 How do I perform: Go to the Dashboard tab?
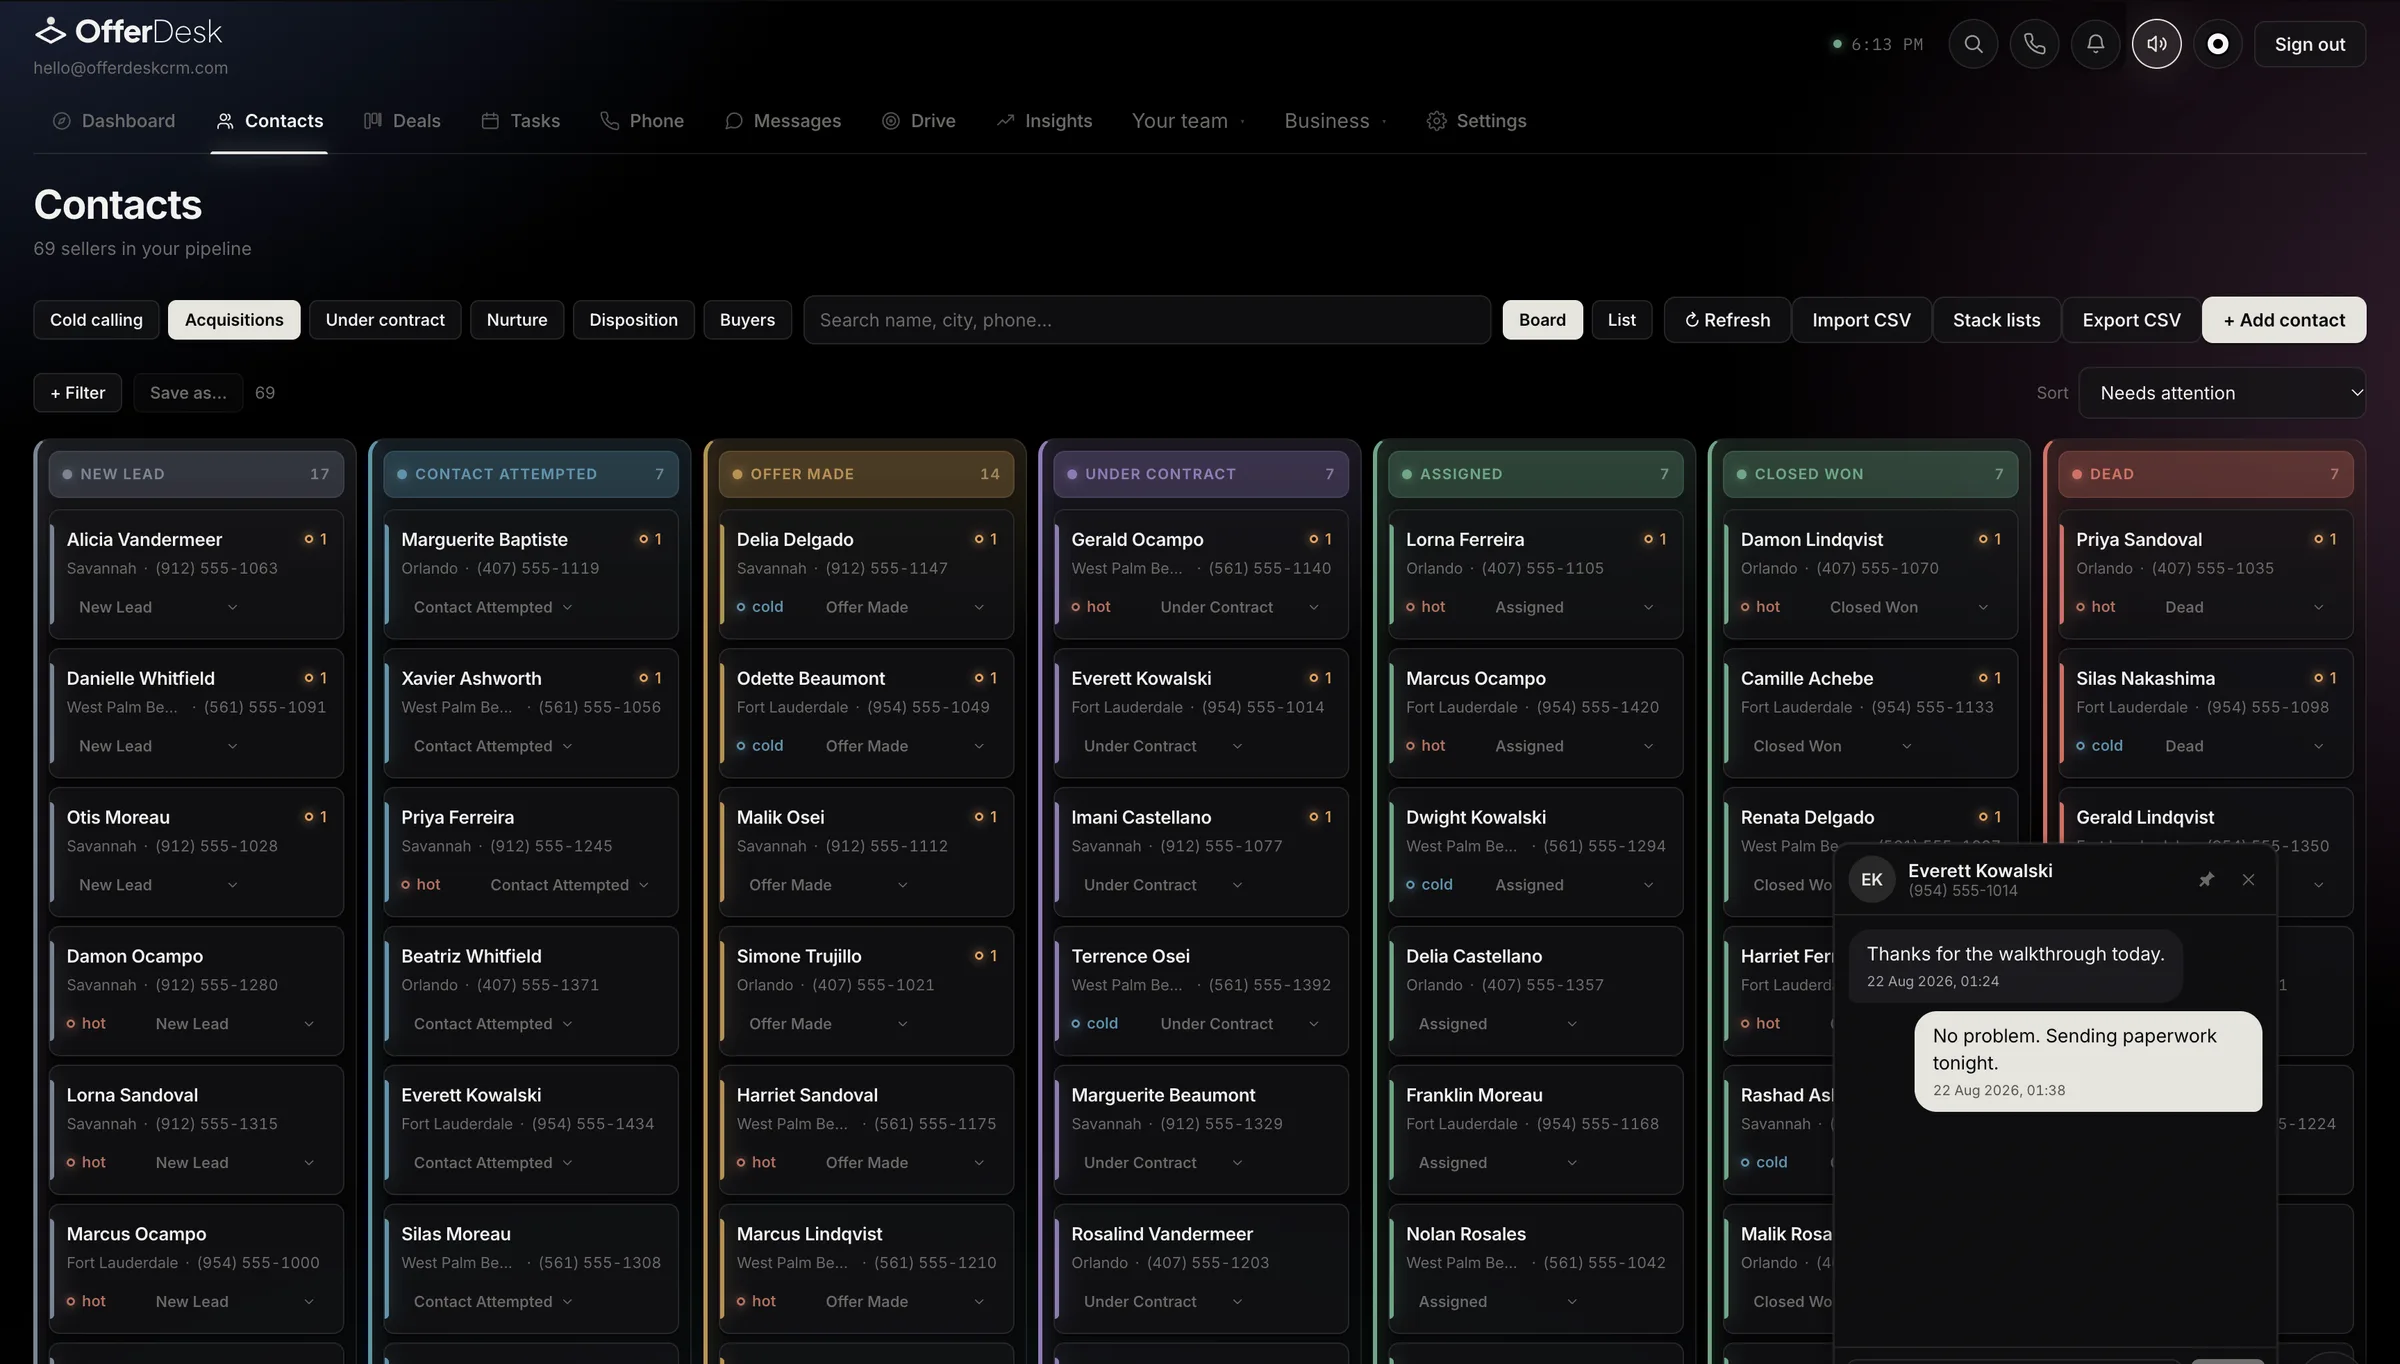[x=114, y=121]
